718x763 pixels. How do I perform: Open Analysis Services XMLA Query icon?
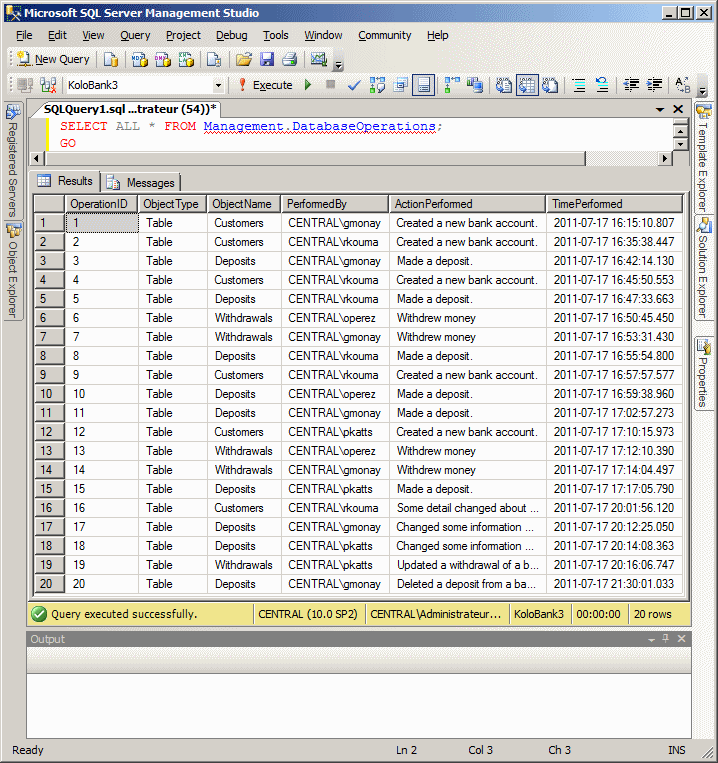(186, 59)
